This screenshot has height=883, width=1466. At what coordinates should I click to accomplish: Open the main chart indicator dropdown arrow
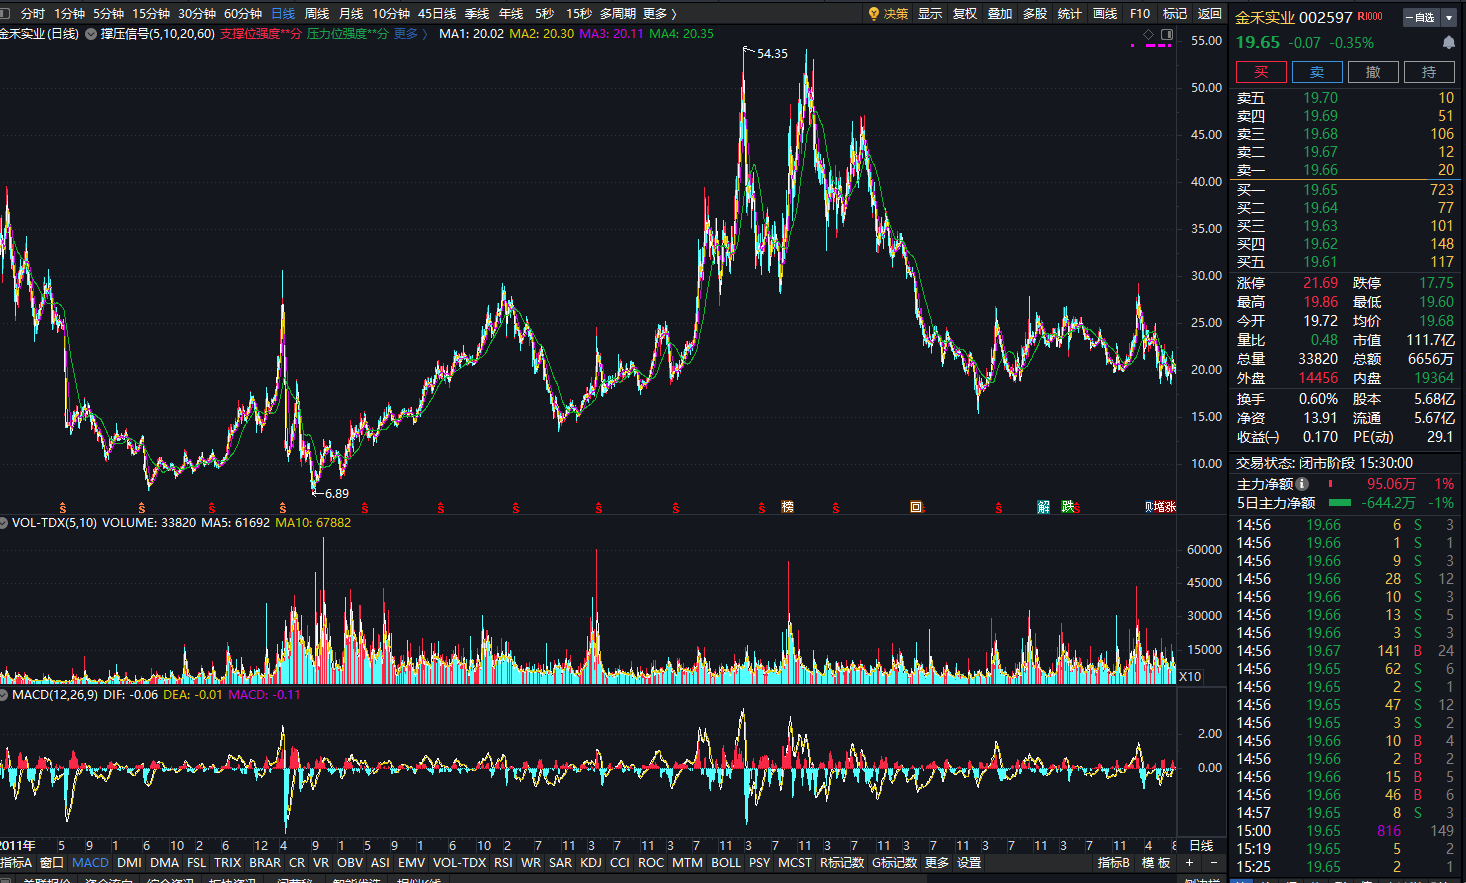(x=91, y=34)
